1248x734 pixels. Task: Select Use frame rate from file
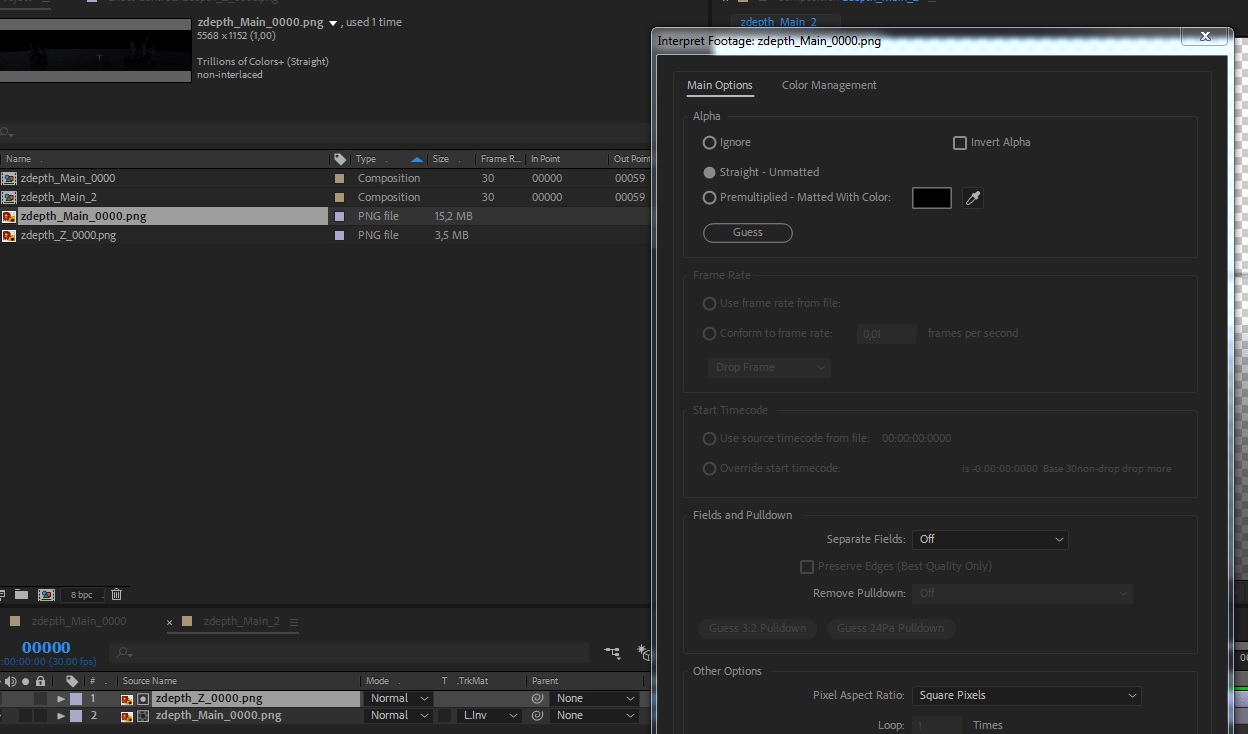(x=709, y=303)
